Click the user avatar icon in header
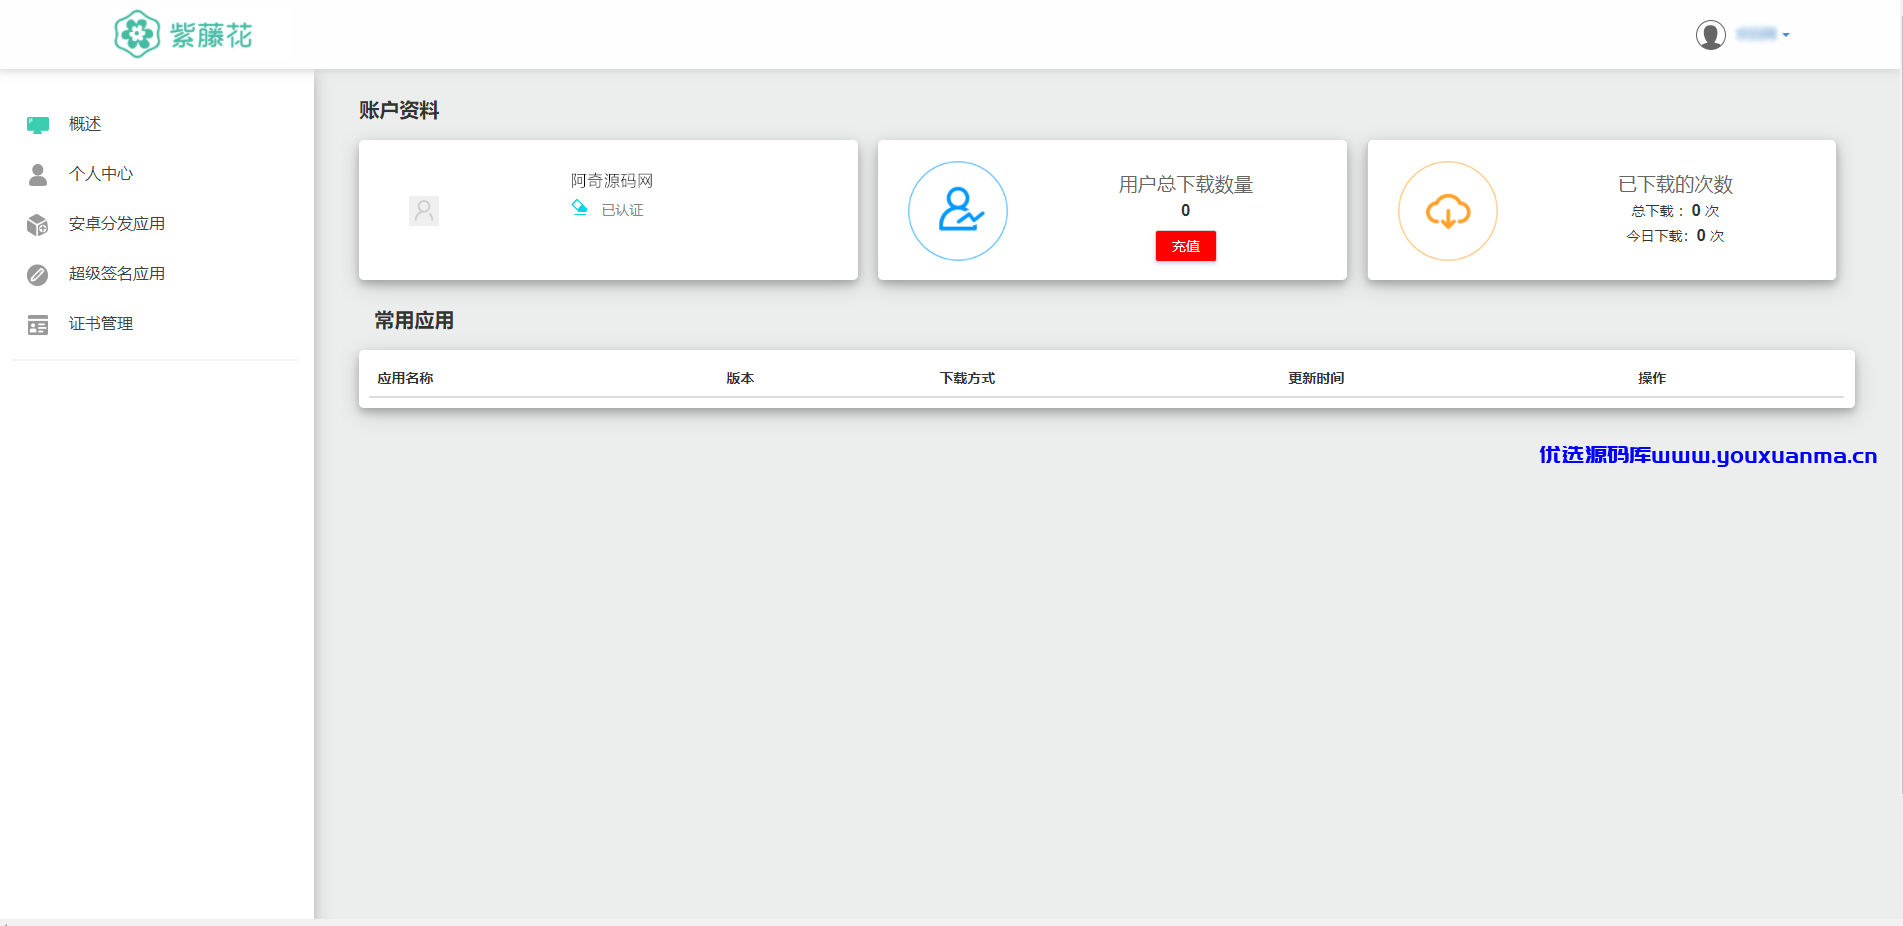 (1711, 35)
